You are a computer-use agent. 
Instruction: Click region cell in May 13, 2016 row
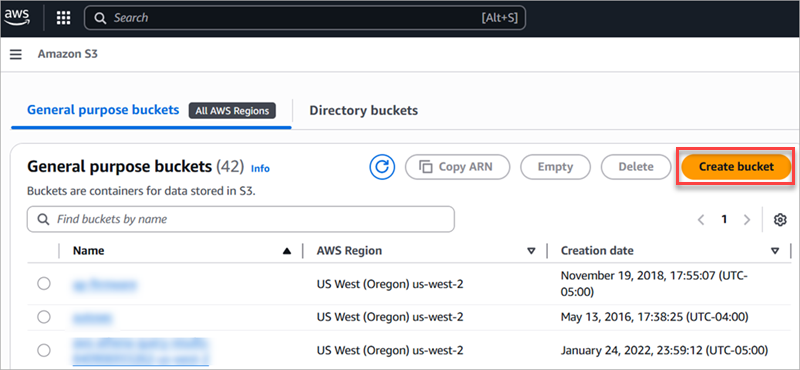(390, 317)
